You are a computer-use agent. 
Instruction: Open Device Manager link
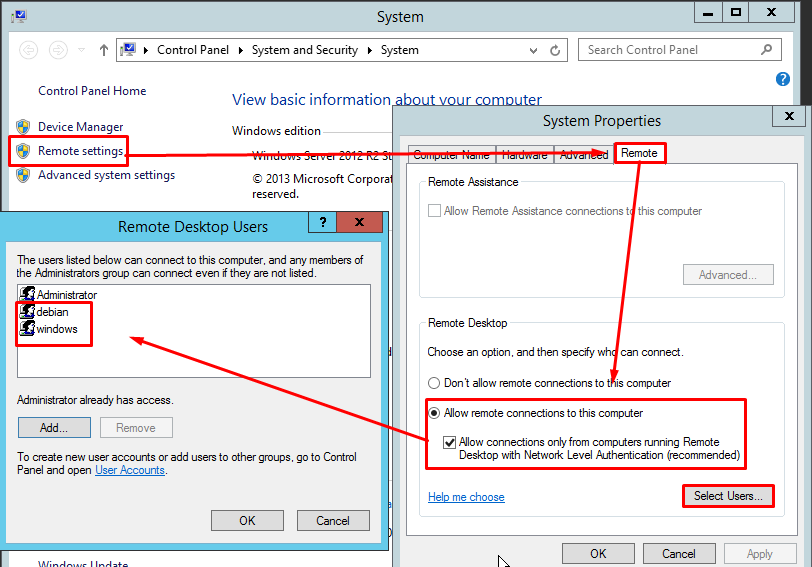pyautogui.click(x=80, y=127)
